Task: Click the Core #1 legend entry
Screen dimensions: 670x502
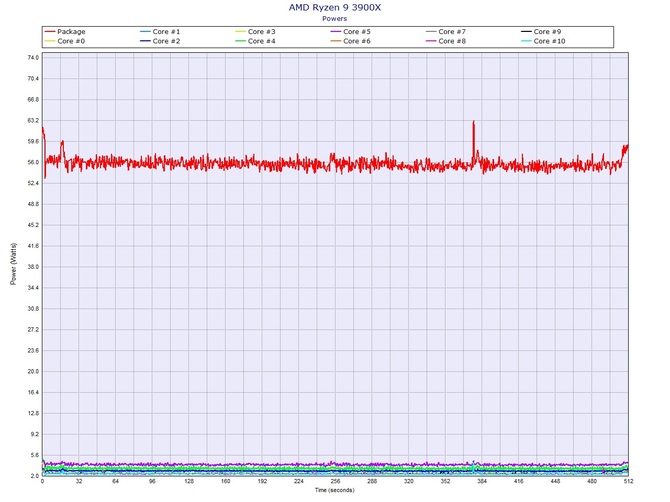Action: (x=160, y=32)
